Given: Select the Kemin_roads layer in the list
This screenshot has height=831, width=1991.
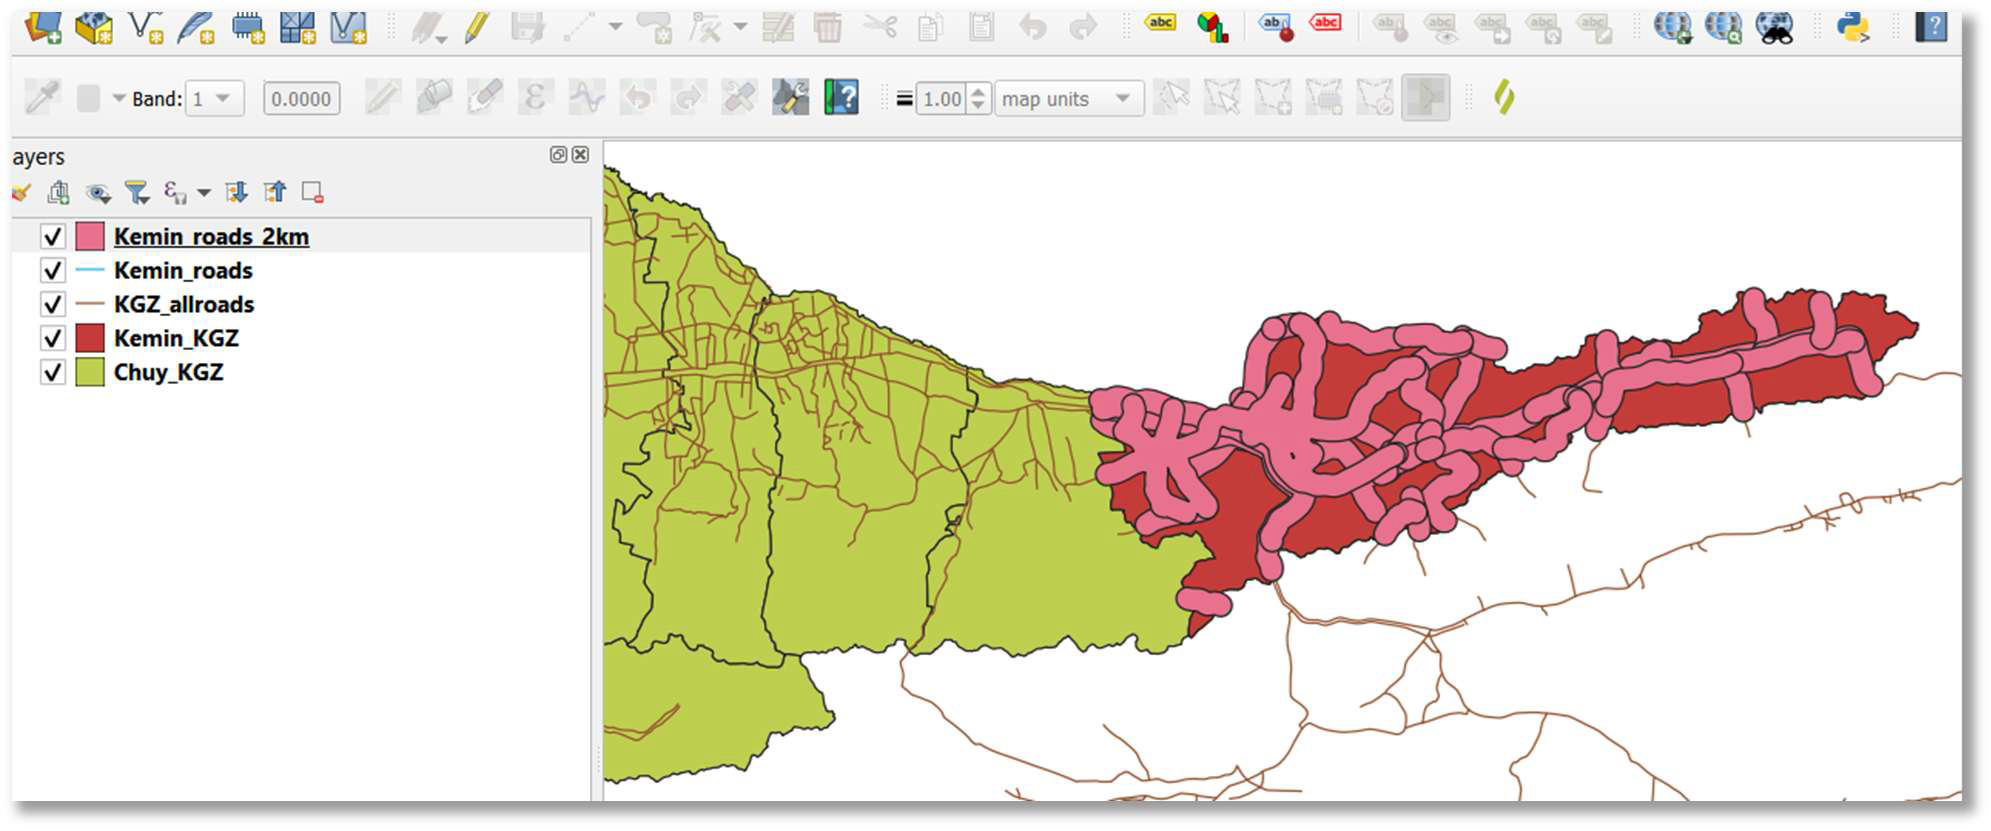Looking at the screenshot, I should (x=183, y=271).
